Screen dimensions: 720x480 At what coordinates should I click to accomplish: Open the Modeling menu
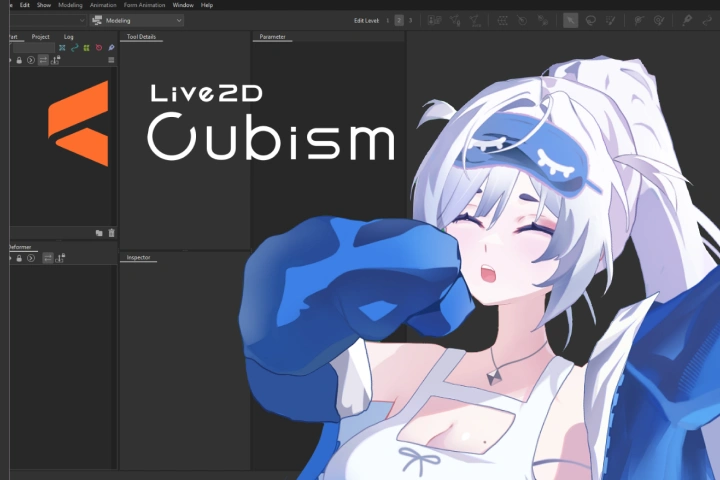tap(70, 5)
